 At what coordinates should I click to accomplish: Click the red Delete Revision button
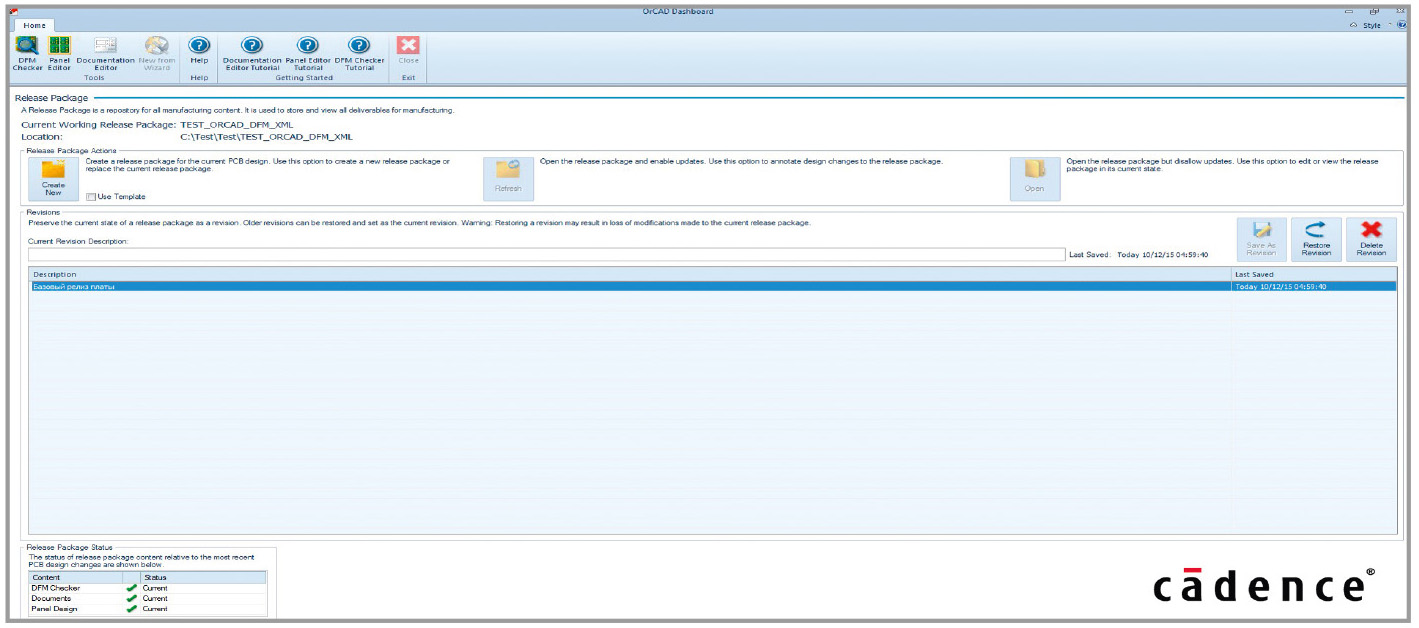1371,240
